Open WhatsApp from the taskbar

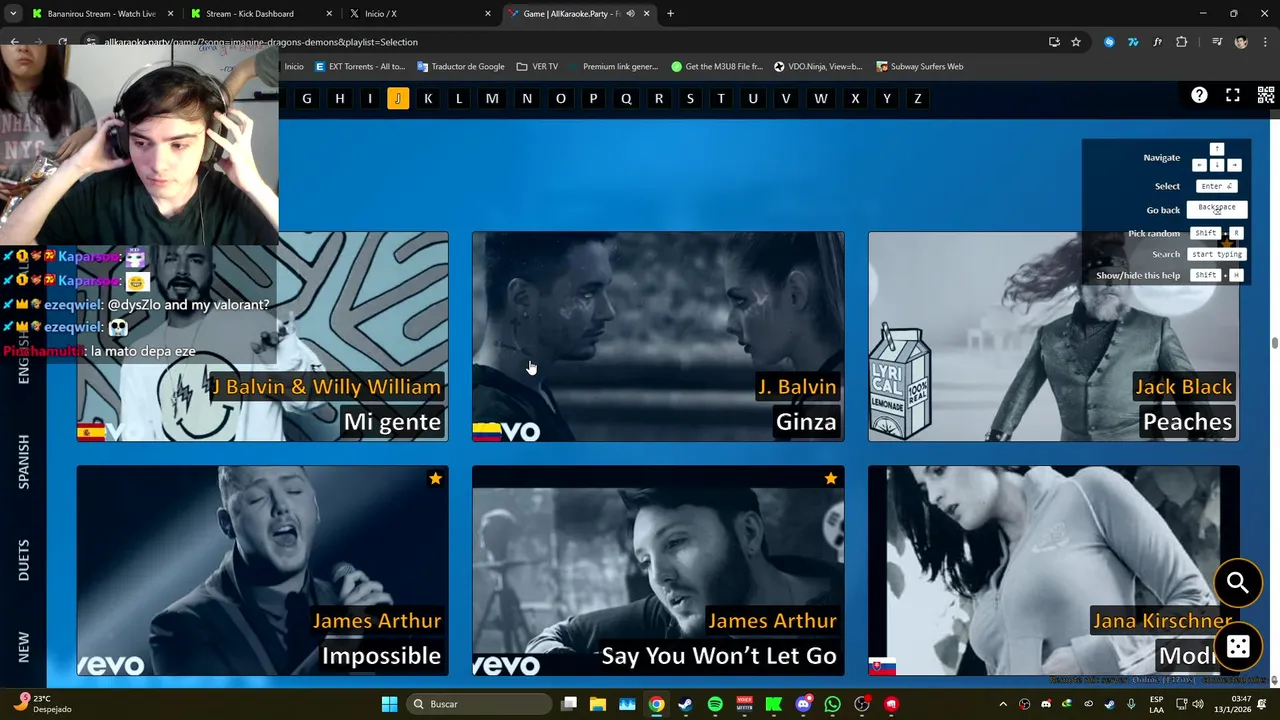pos(832,704)
